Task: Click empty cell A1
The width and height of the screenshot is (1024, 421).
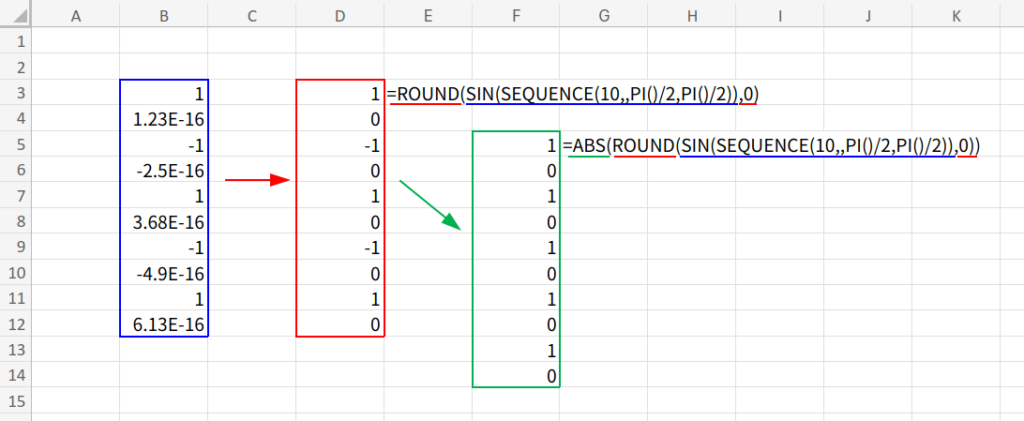Action: coord(76,43)
